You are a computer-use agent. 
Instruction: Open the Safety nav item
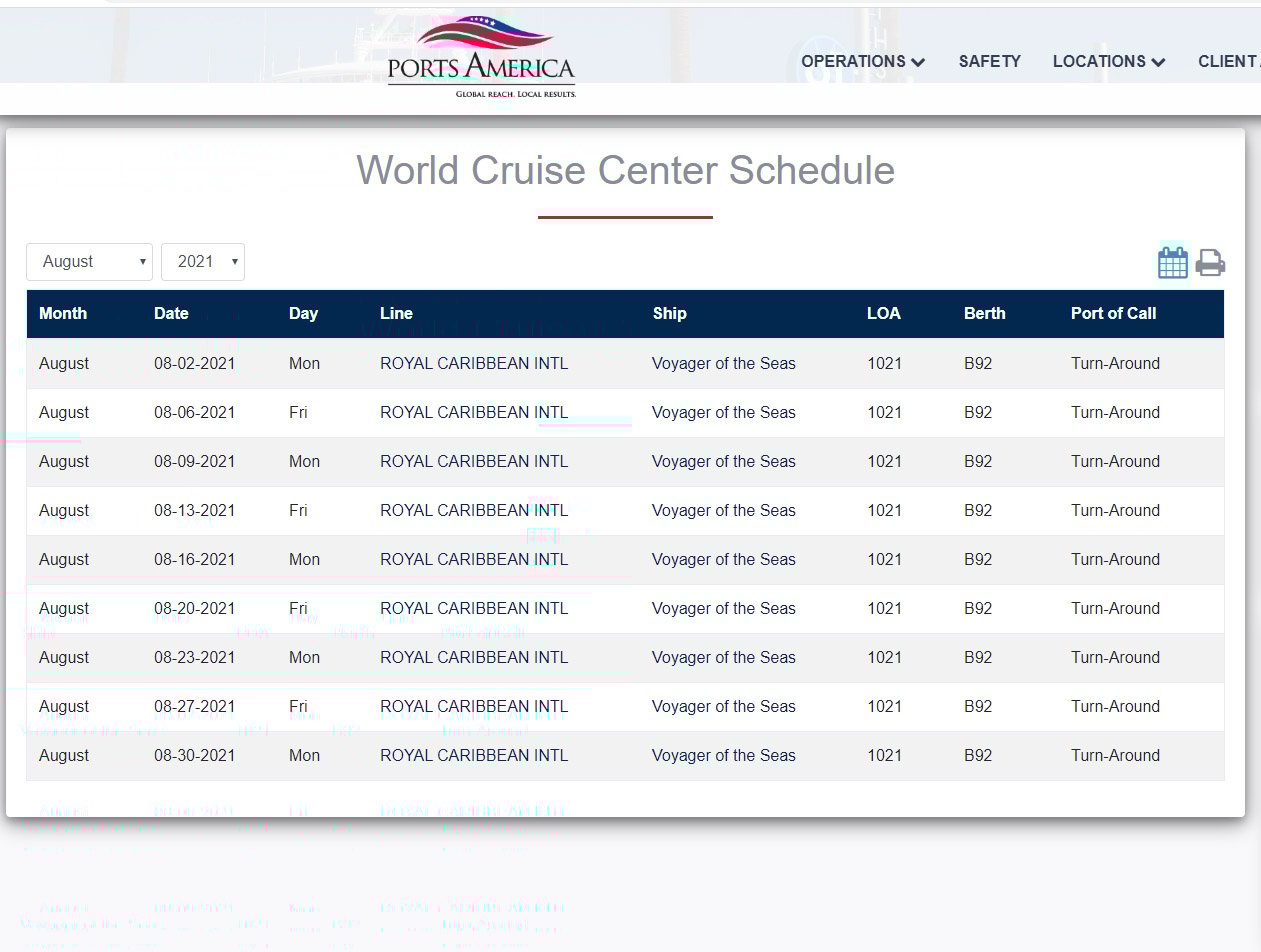[x=990, y=61]
